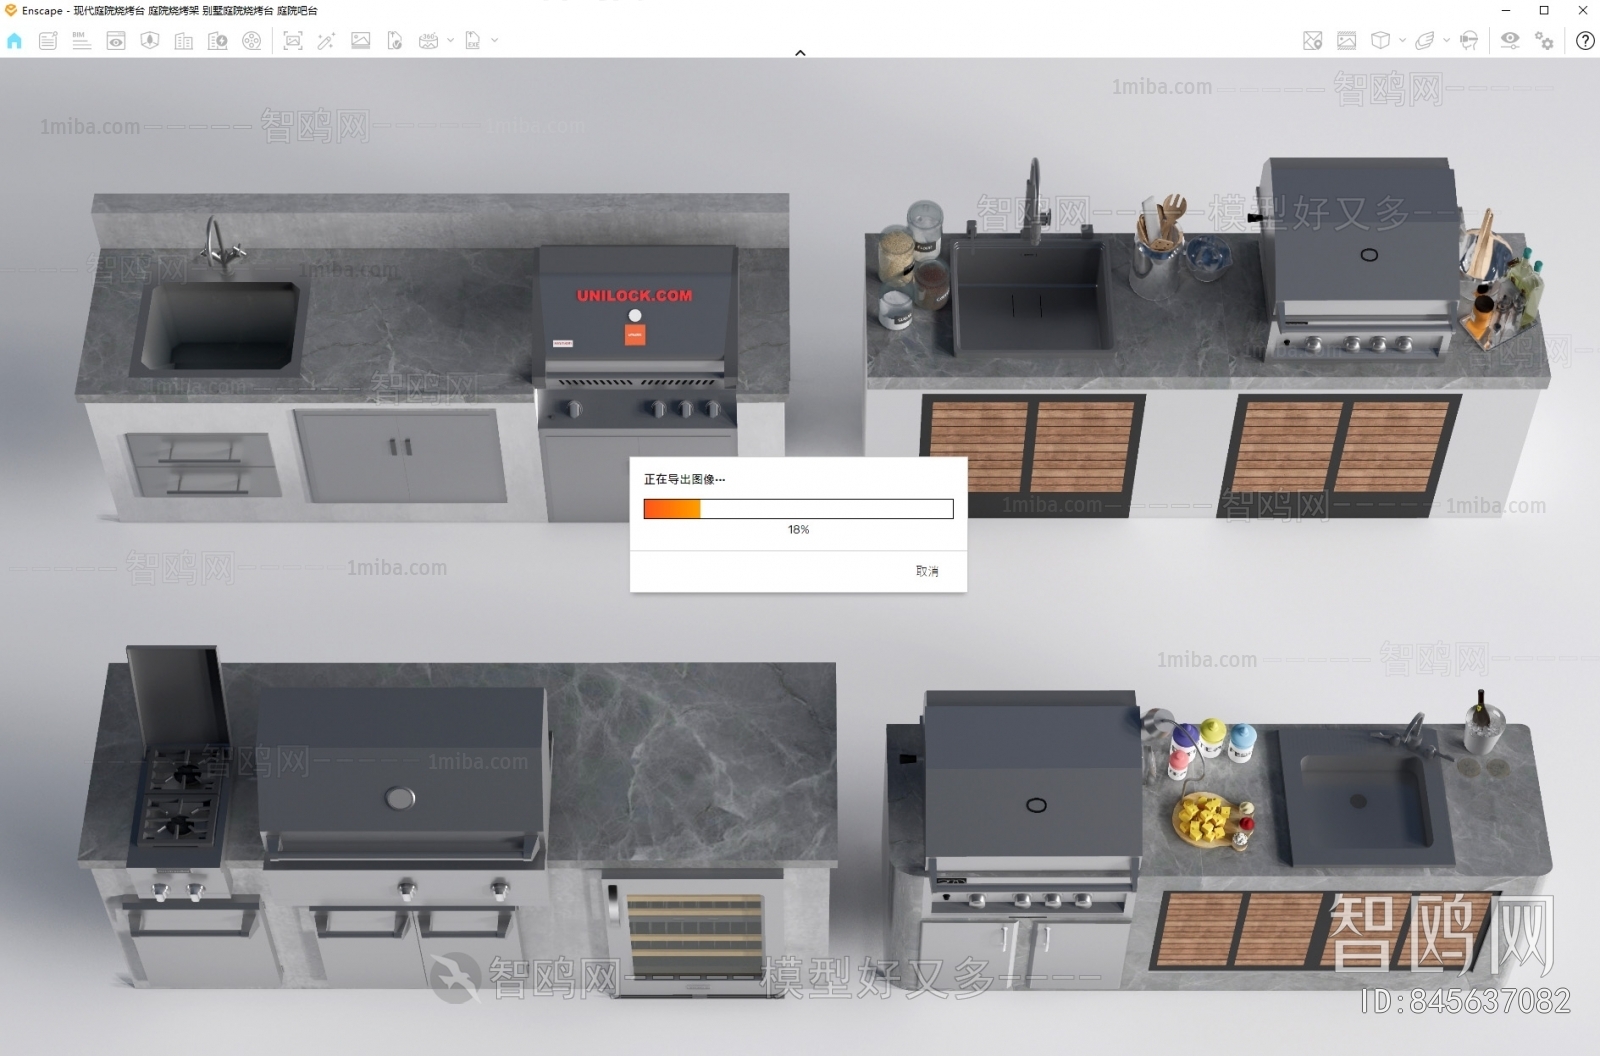
Task: Open the fly mode wing dropdown arrow
Action: point(1446,41)
